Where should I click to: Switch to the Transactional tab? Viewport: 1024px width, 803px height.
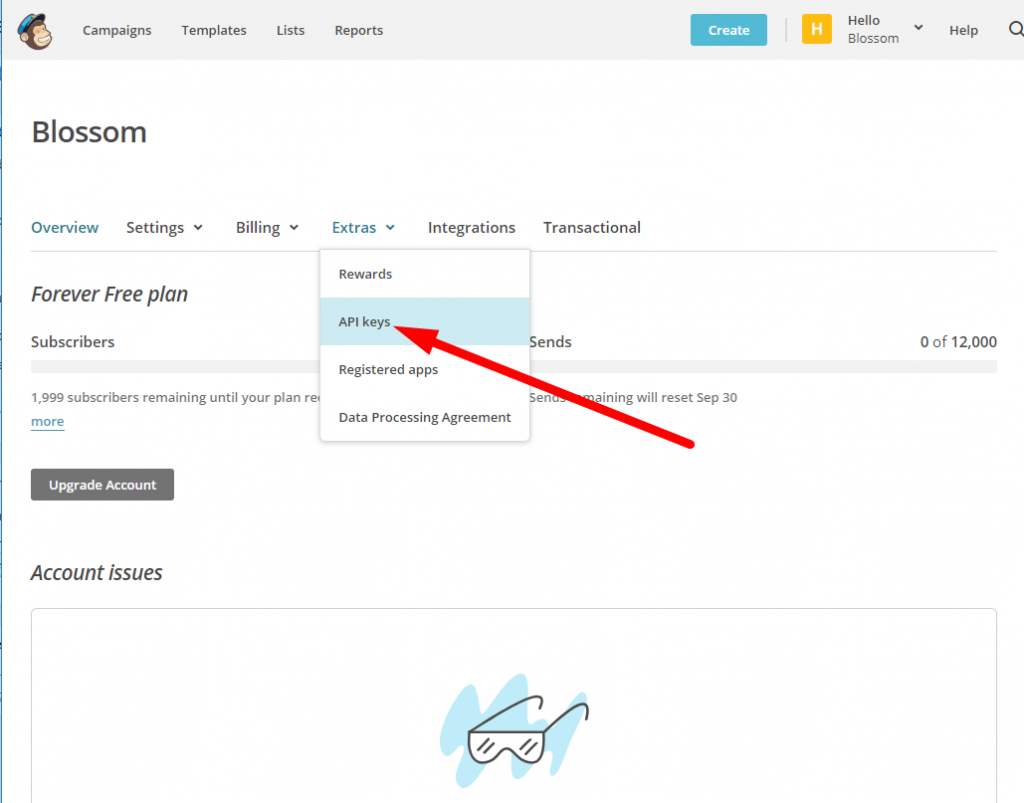click(x=592, y=227)
